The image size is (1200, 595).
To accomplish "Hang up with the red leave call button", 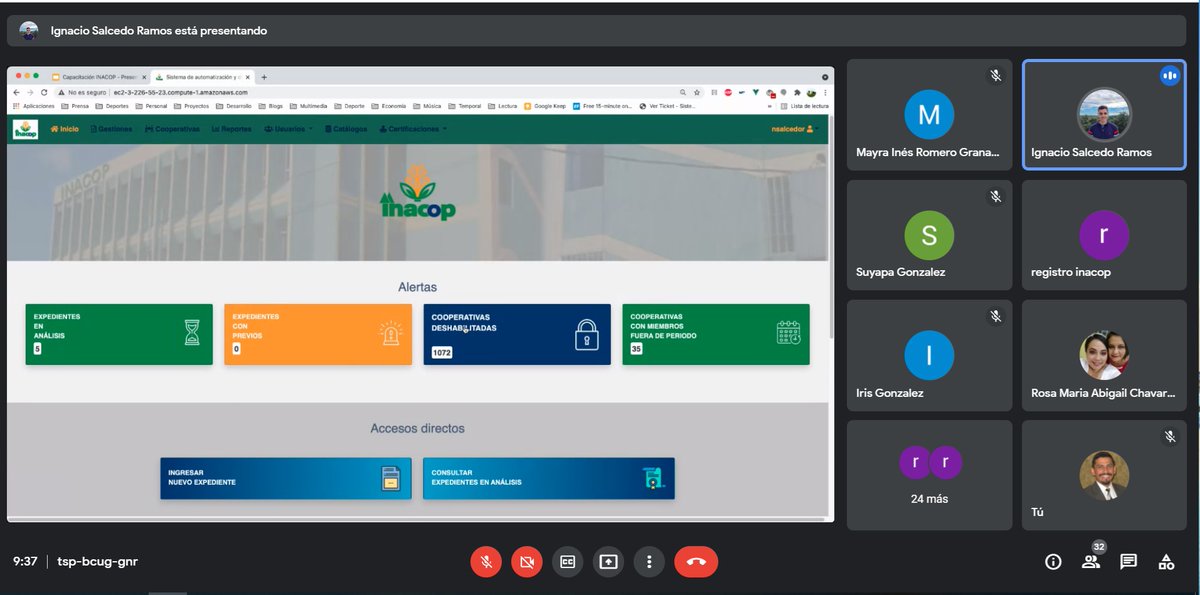I will click(696, 562).
